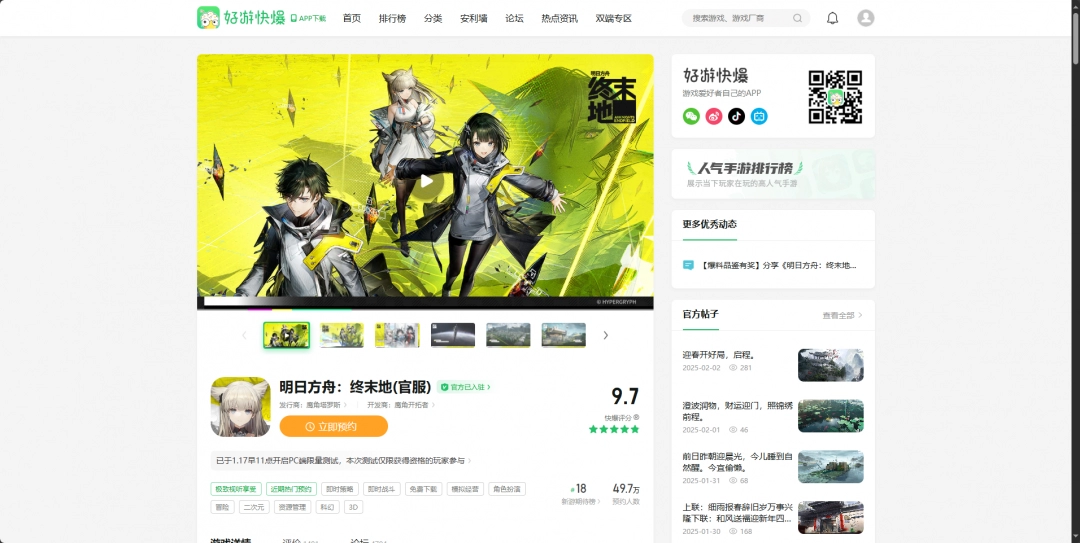The height and width of the screenshot is (543, 1080).
Task: Open the 论坛 nav item
Action: point(515,19)
